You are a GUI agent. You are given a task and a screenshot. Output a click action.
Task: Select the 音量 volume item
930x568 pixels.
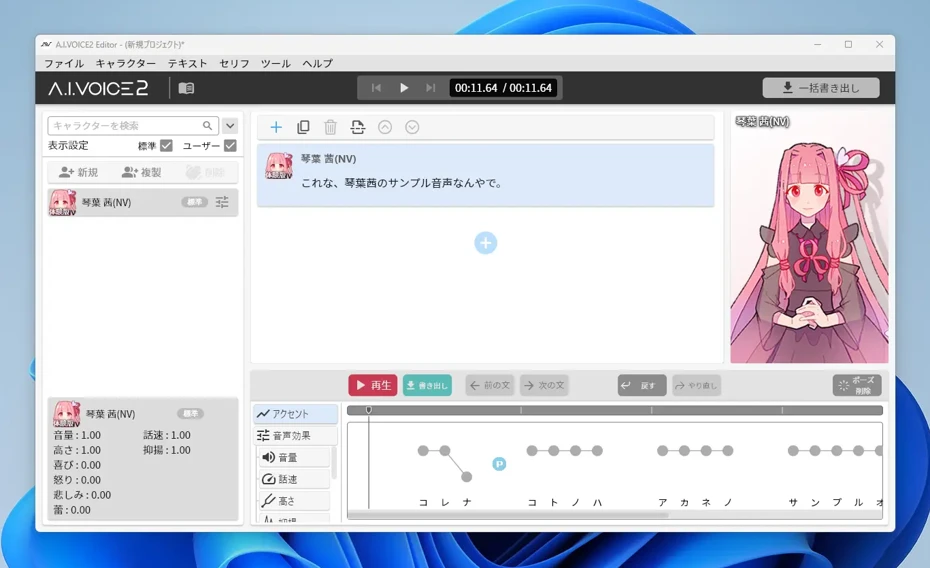pyautogui.click(x=294, y=457)
